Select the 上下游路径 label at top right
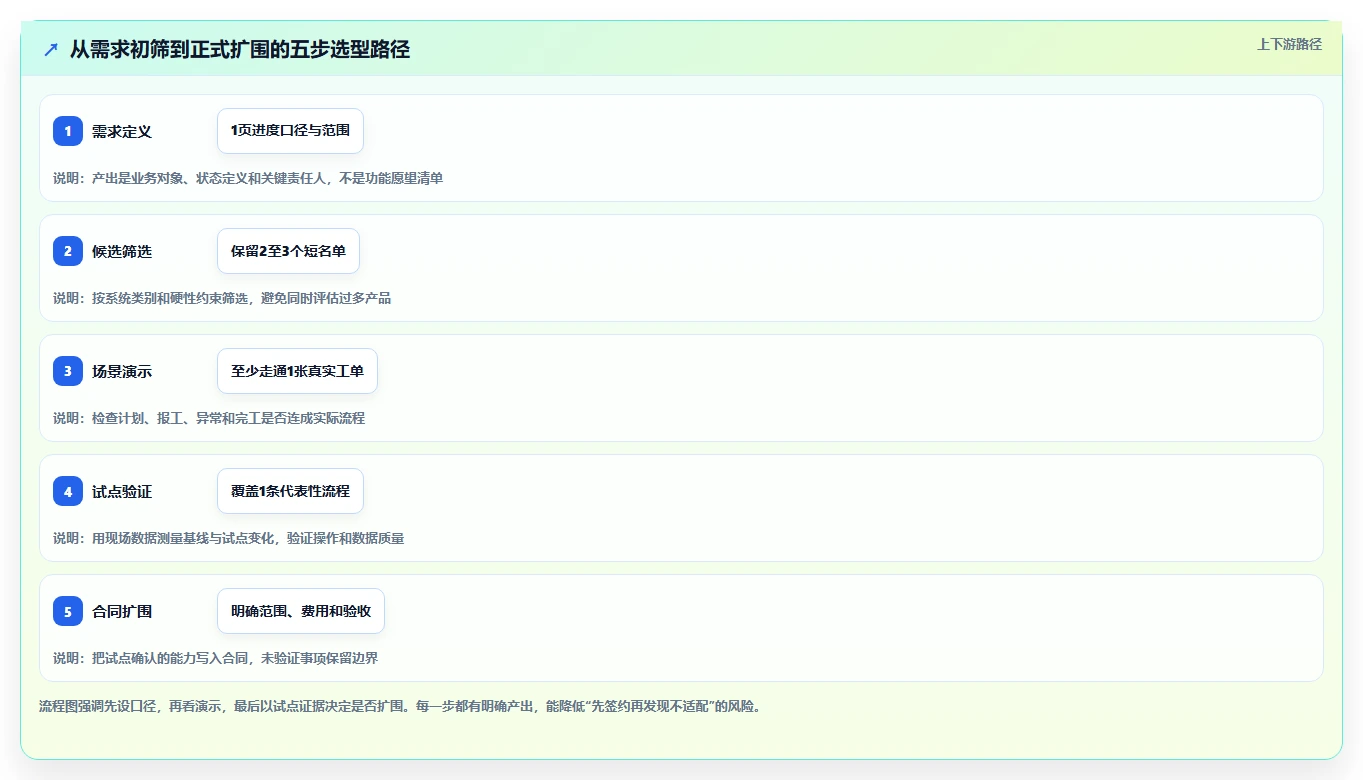 point(1289,44)
